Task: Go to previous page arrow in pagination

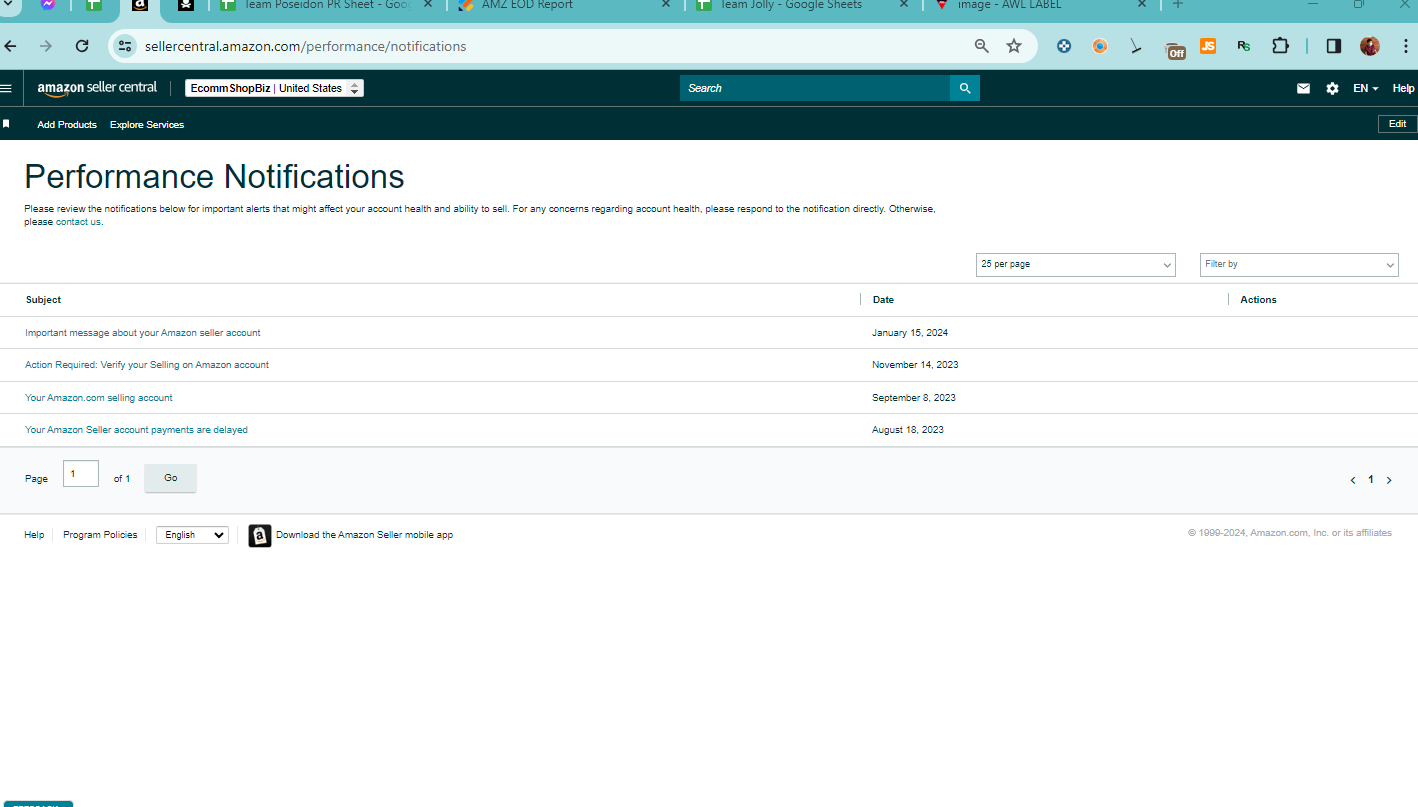Action: [1353, 480]
